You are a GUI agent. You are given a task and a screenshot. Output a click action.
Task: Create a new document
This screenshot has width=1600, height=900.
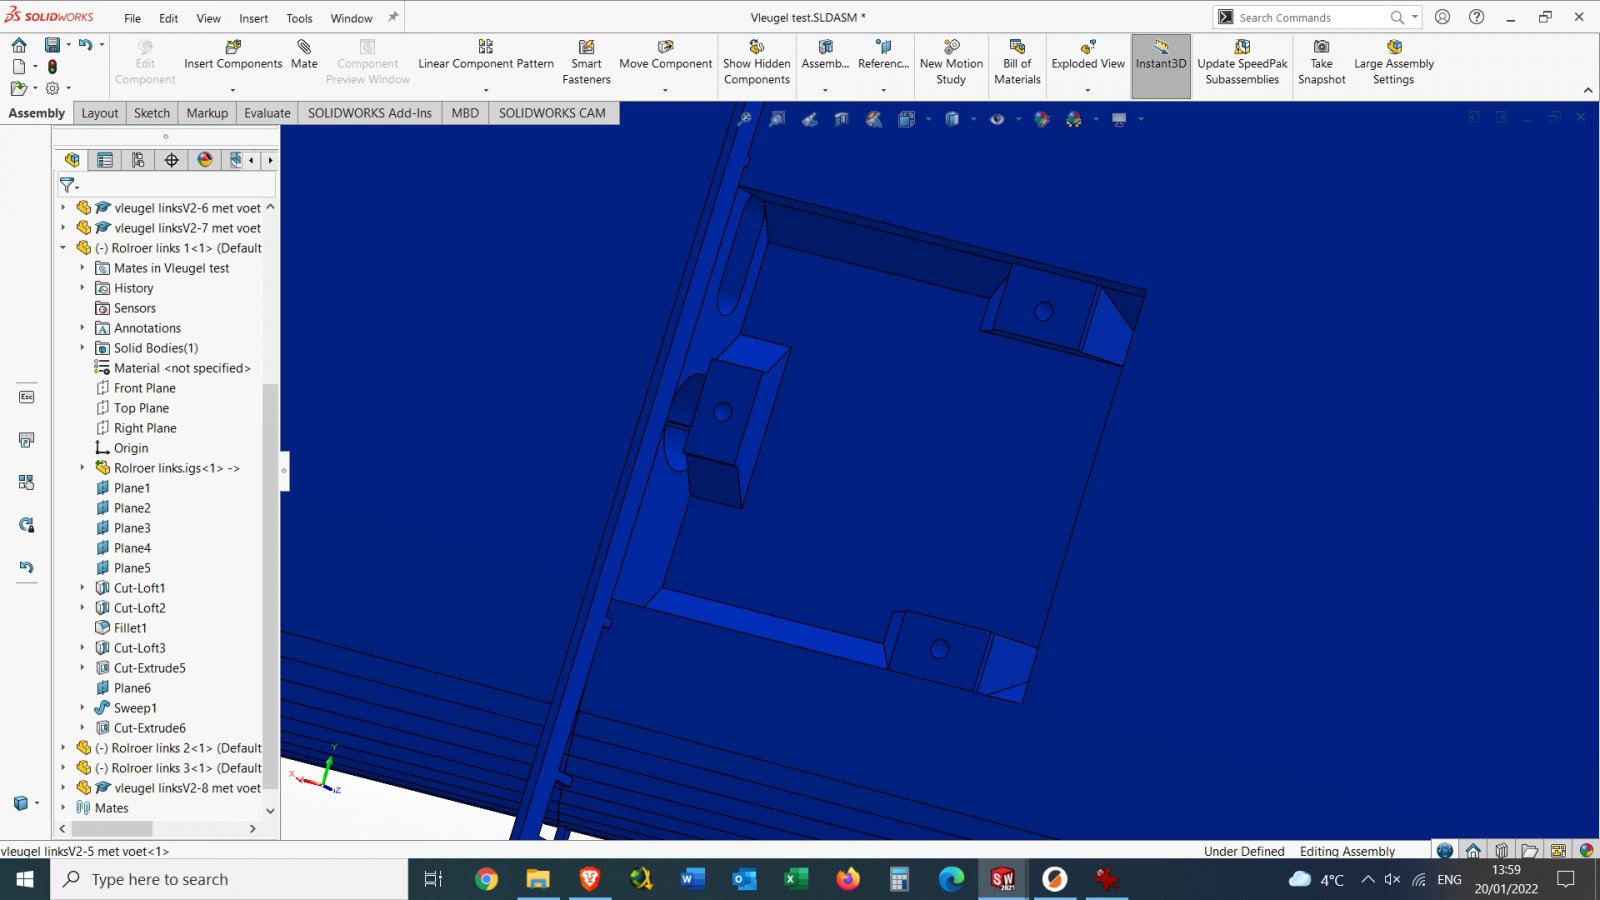pos(19,67)
